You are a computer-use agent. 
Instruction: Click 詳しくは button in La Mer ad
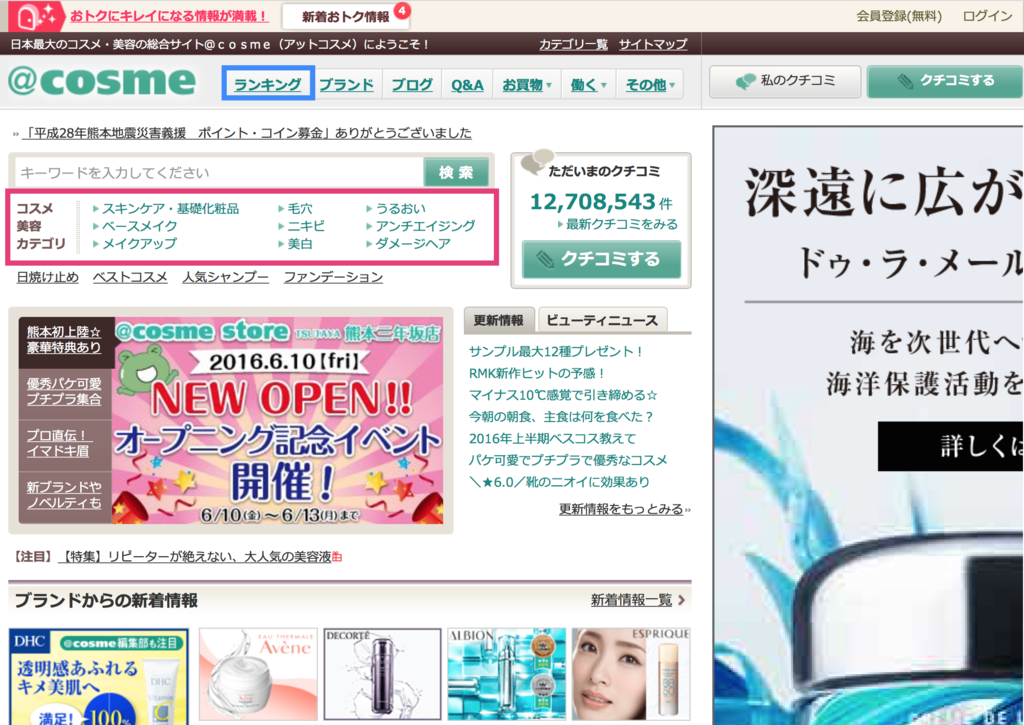pyautogui.click(x=951, y=446)
